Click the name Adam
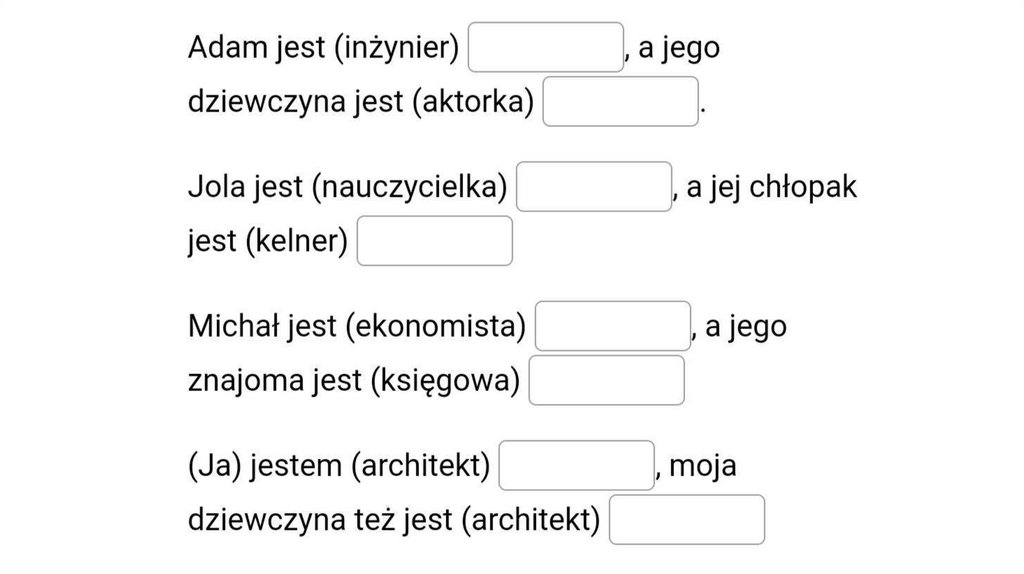 pos(226,48)
